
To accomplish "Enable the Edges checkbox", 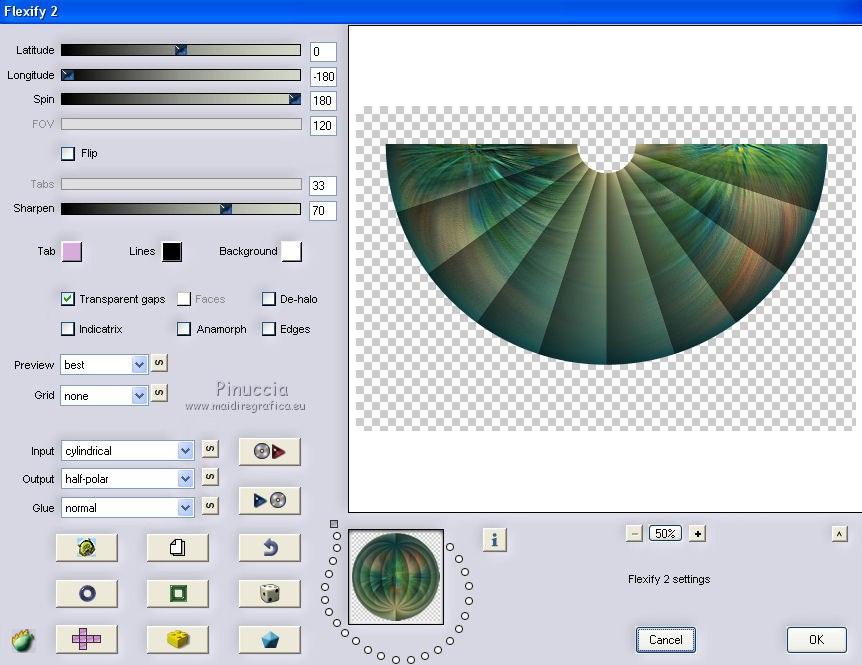I will click(268, 329).
